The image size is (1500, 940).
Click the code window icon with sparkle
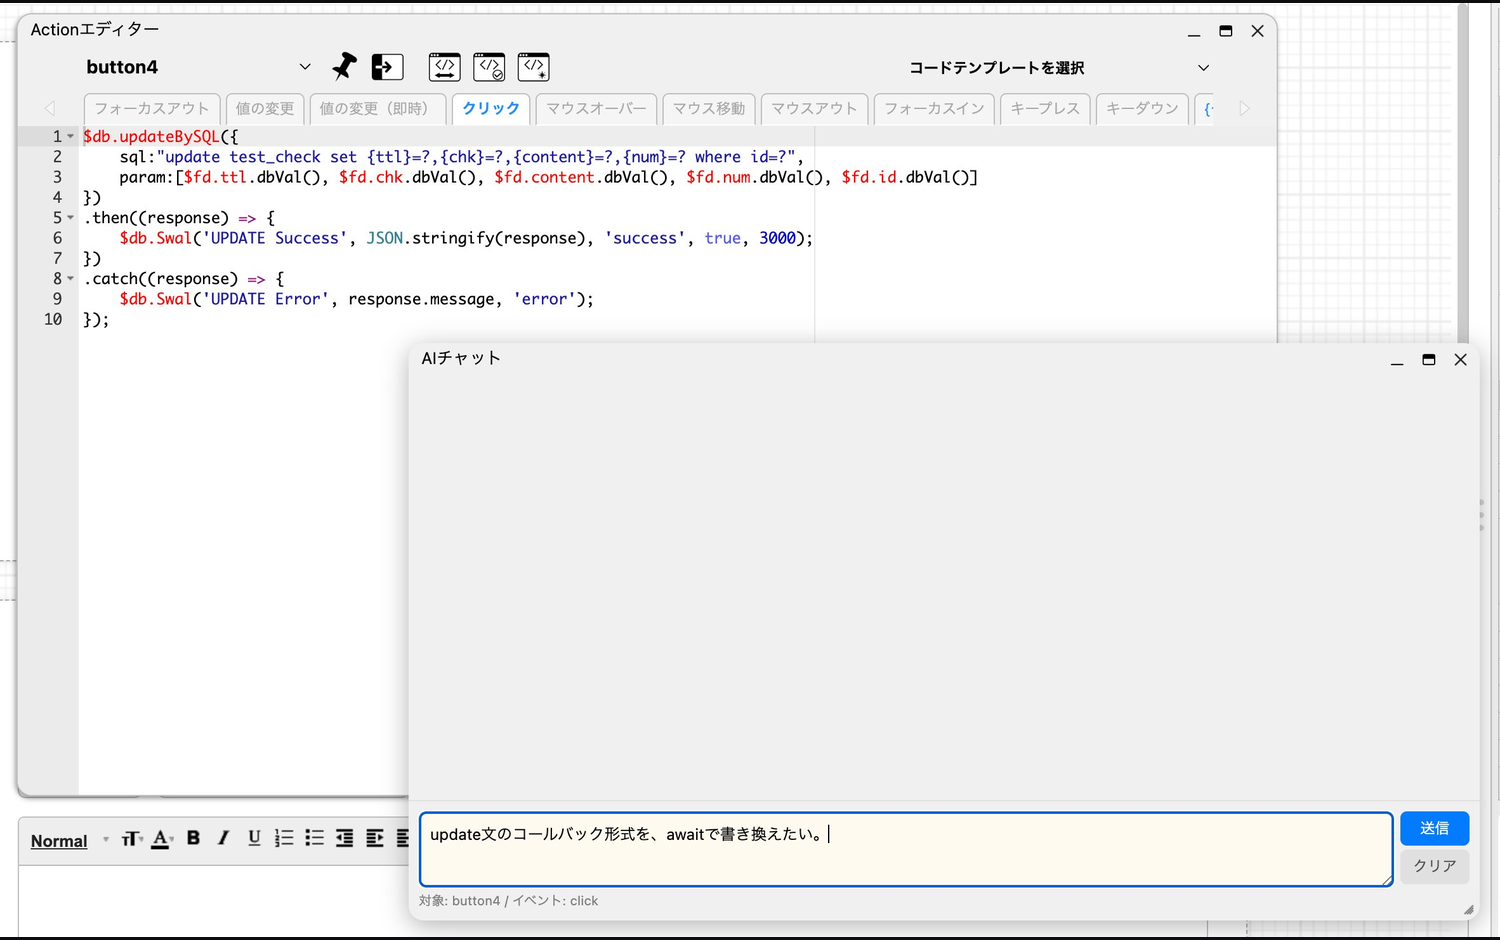click(x=534, y=67)
